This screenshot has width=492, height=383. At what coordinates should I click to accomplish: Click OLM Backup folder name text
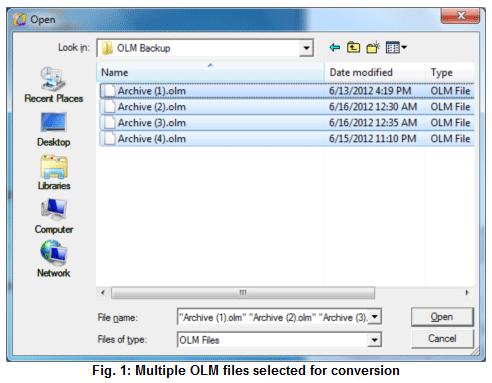144,48
